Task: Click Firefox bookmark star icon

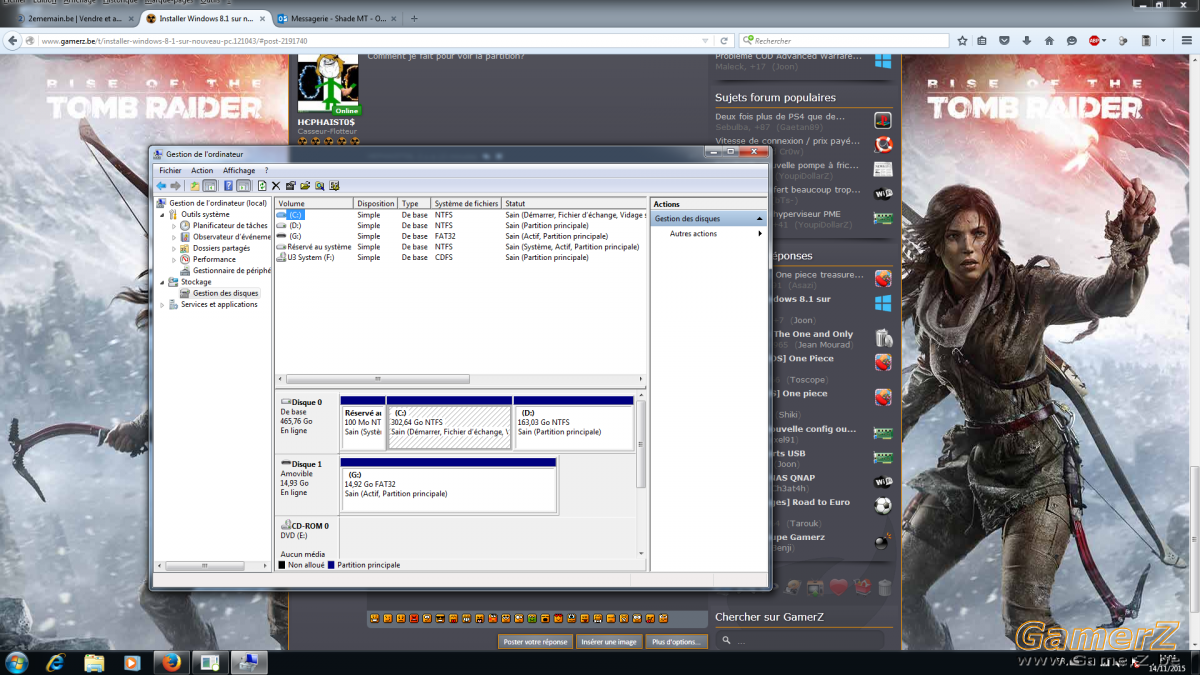Action: (962, 41)
